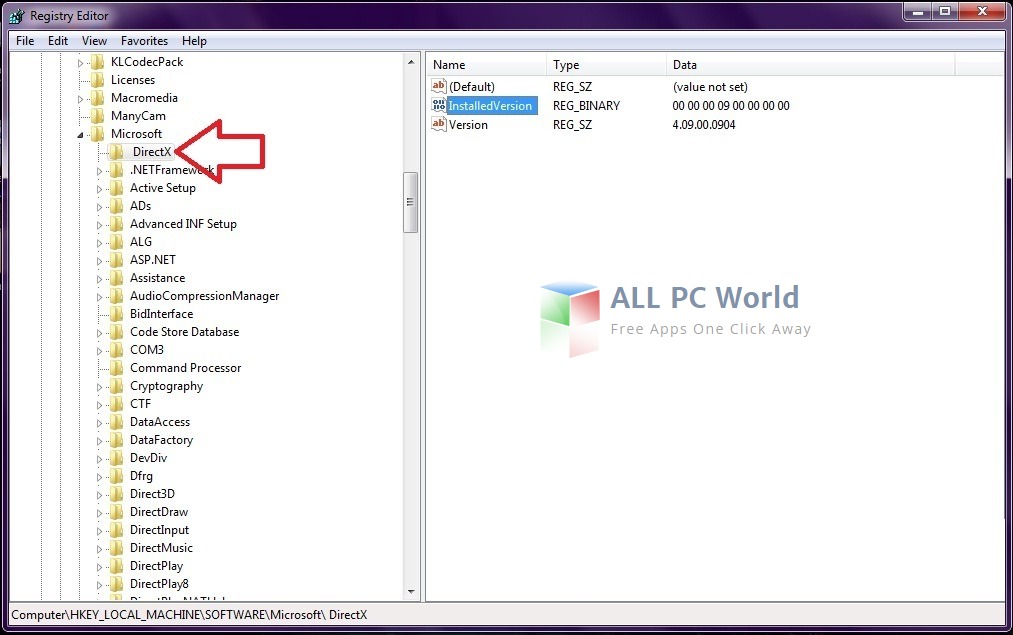1013x635 pixels.
Task: Select the DirectInput tree key
Action: click(x=160, y=530)
